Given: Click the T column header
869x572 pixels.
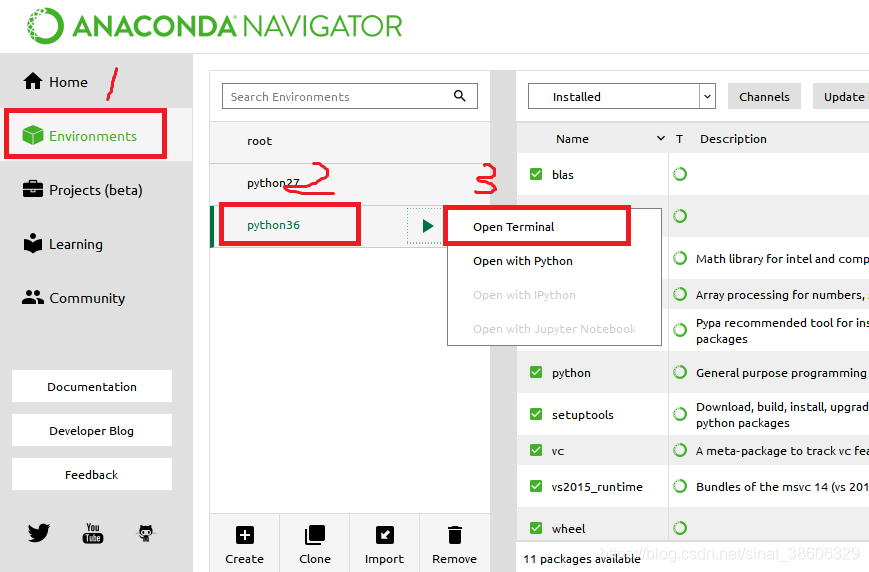Looking at the screenshot, I should 679,139.
